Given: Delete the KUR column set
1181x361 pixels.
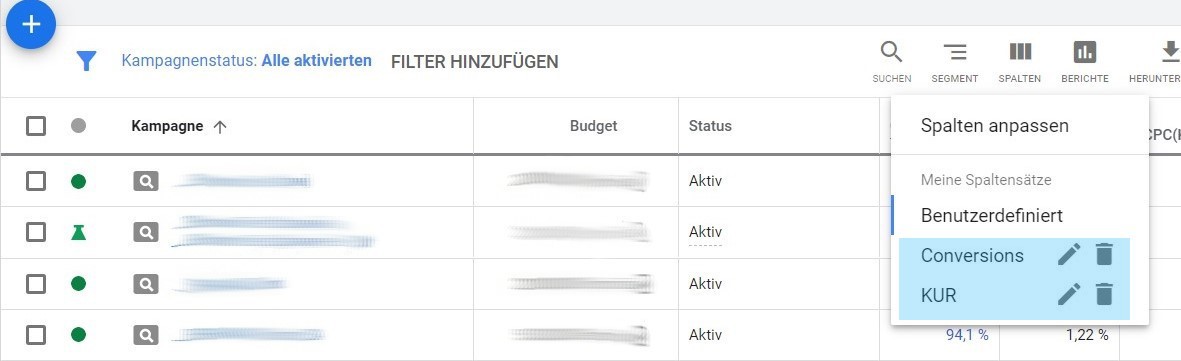Looking at the screenshot, I should (1103, 294).
